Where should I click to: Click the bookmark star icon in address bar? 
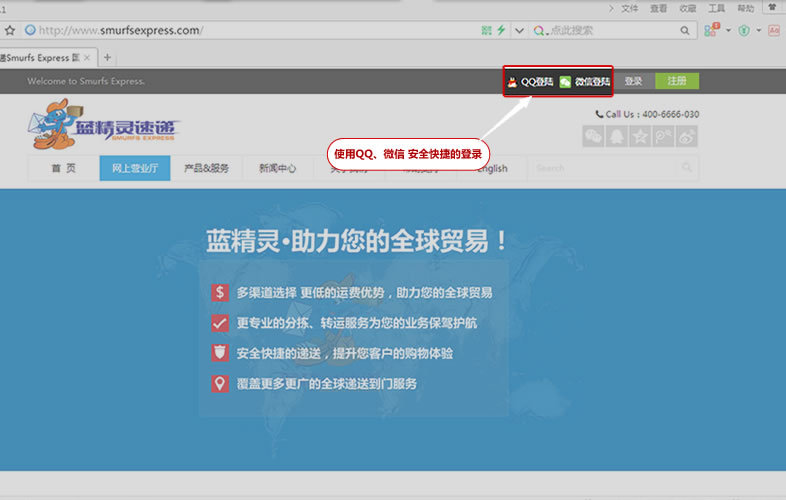coord(10,31)
